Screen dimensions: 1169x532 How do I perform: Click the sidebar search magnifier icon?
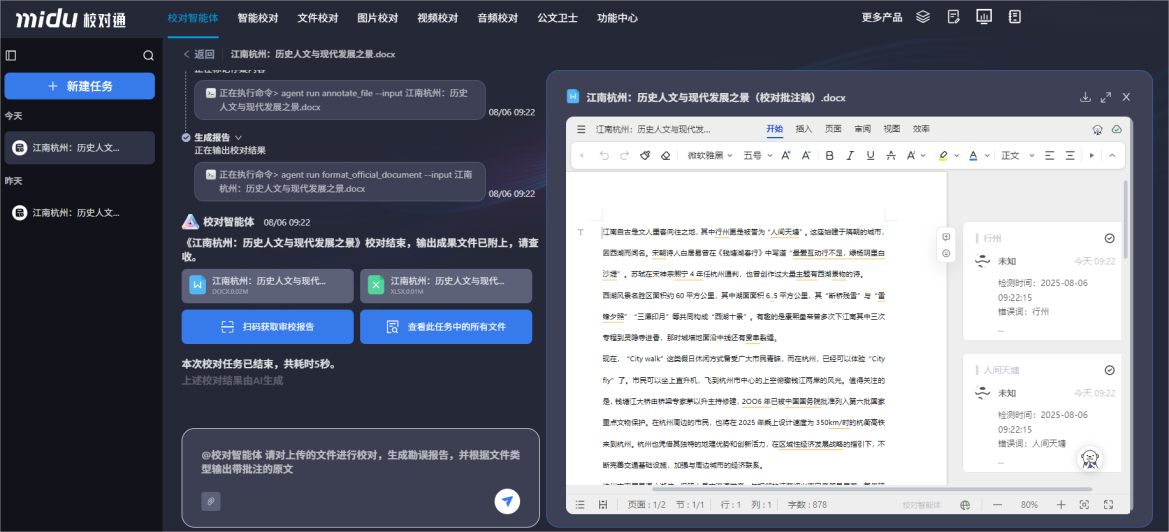coord(148,55)
